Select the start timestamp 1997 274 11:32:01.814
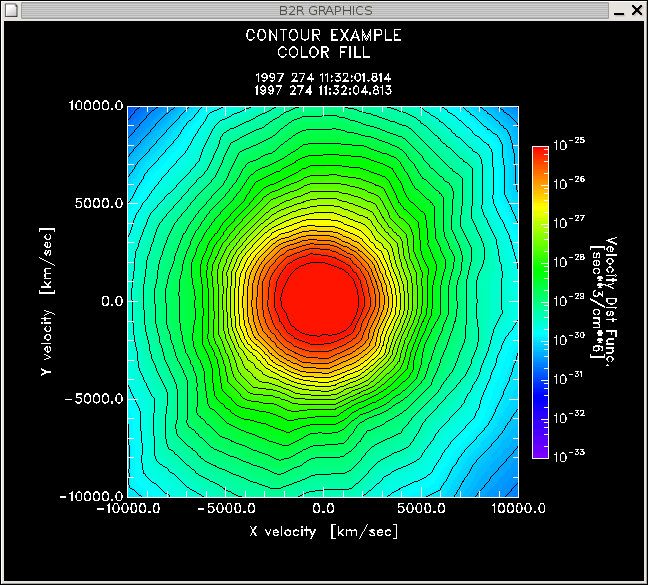The image size is (648, 585). pyautogui.click(x=323, y=77)
